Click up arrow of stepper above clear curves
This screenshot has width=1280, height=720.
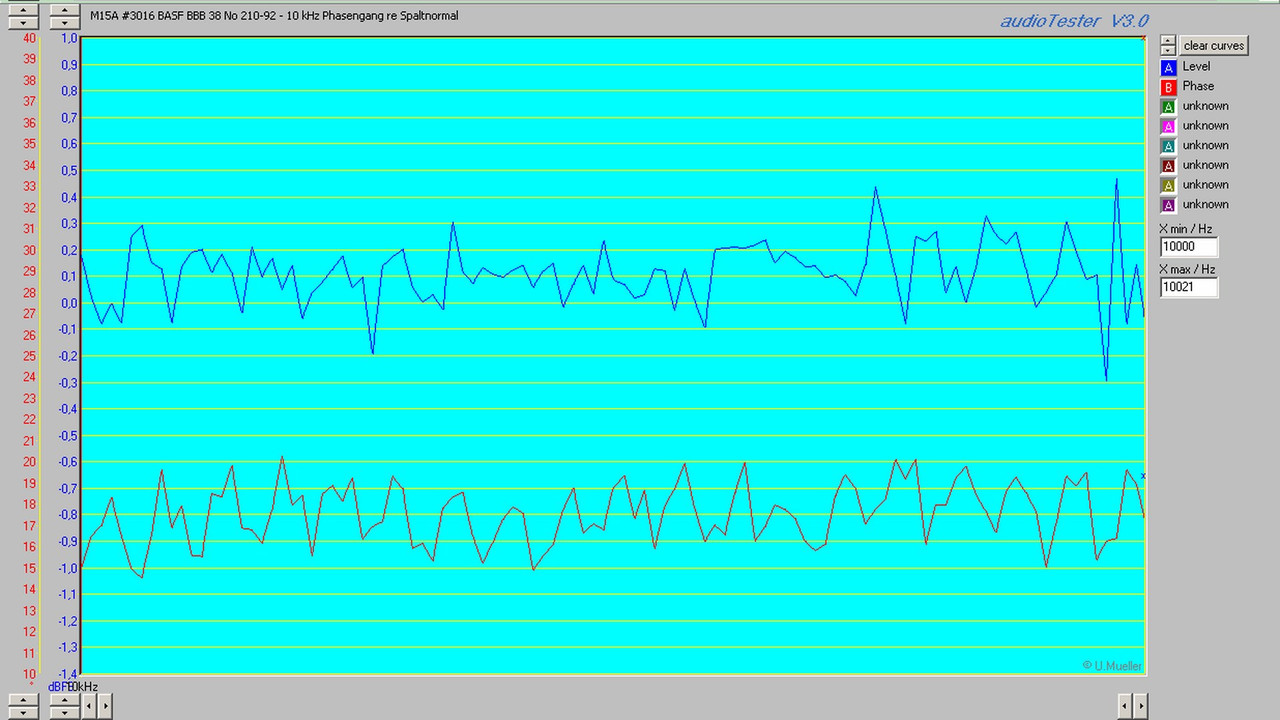[x=1167, y=40]
